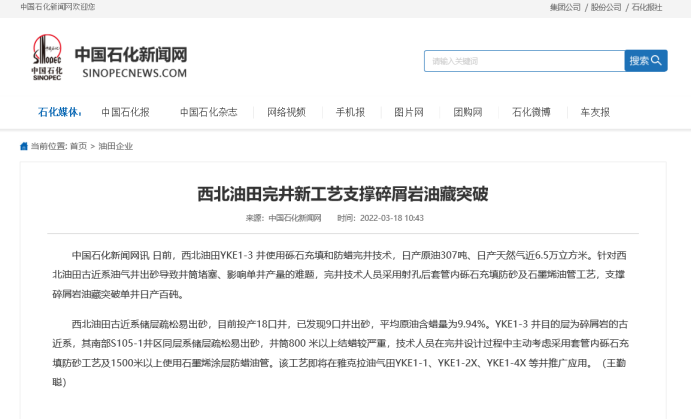Open 车友报 navigation item
Image resolution: width=692 pixels, height=420 pixels.
(595, 112)
